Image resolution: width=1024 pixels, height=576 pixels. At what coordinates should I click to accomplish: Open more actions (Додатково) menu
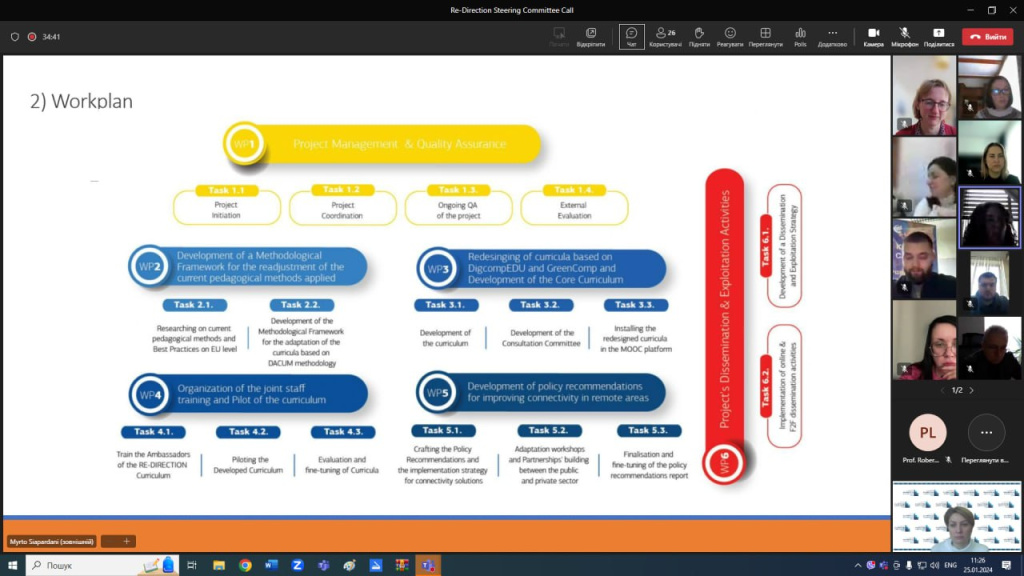pos(832,37)
